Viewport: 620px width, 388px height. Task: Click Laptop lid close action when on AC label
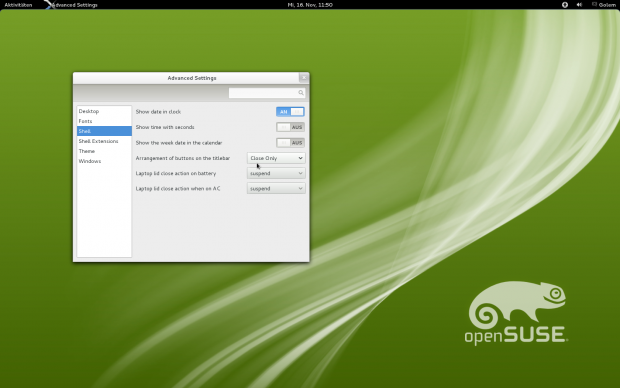tap(178, 189)
